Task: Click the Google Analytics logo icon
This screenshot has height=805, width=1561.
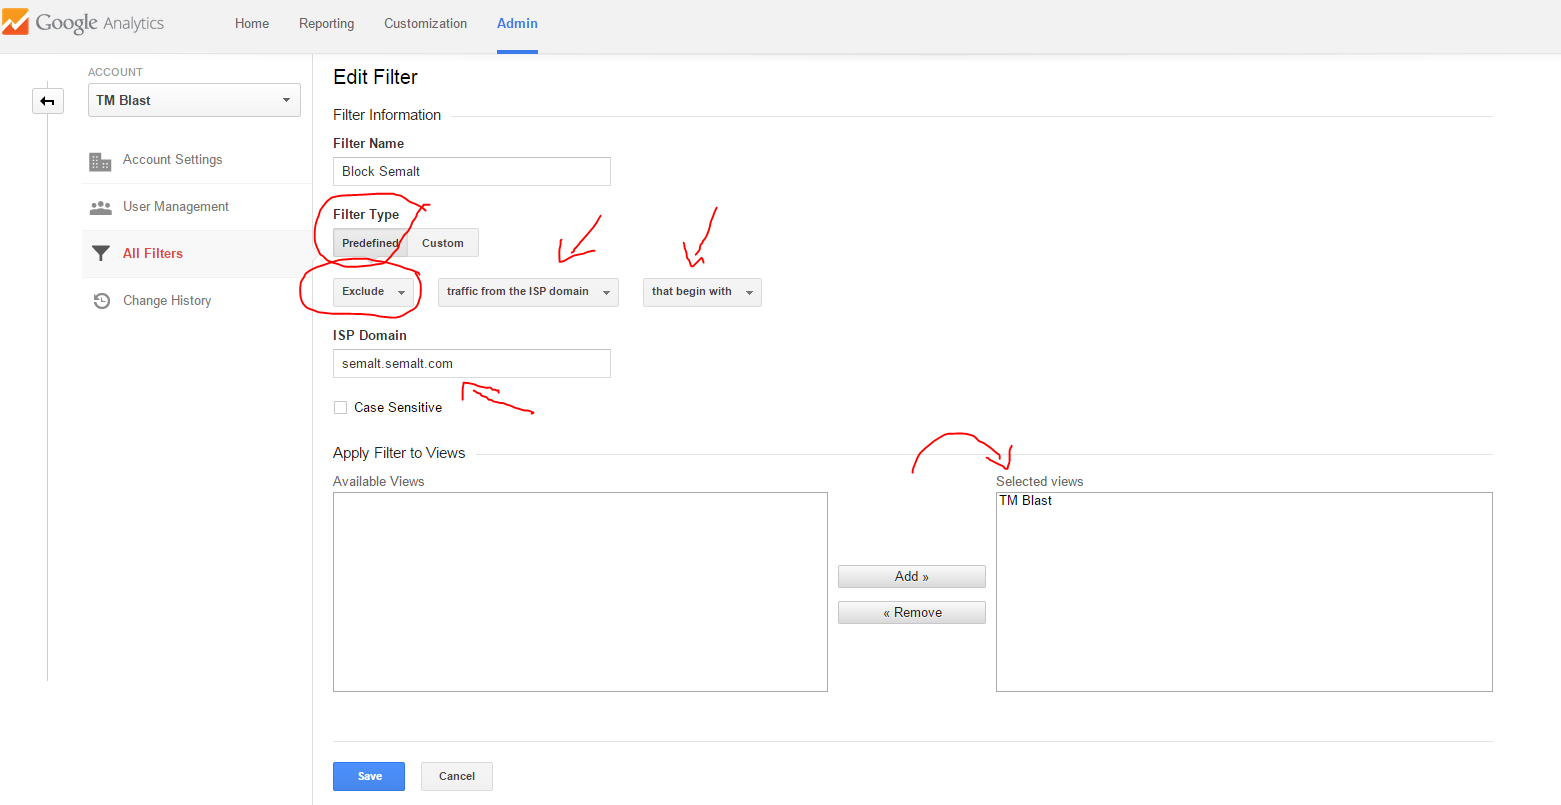Action: (x=14, y=20)
